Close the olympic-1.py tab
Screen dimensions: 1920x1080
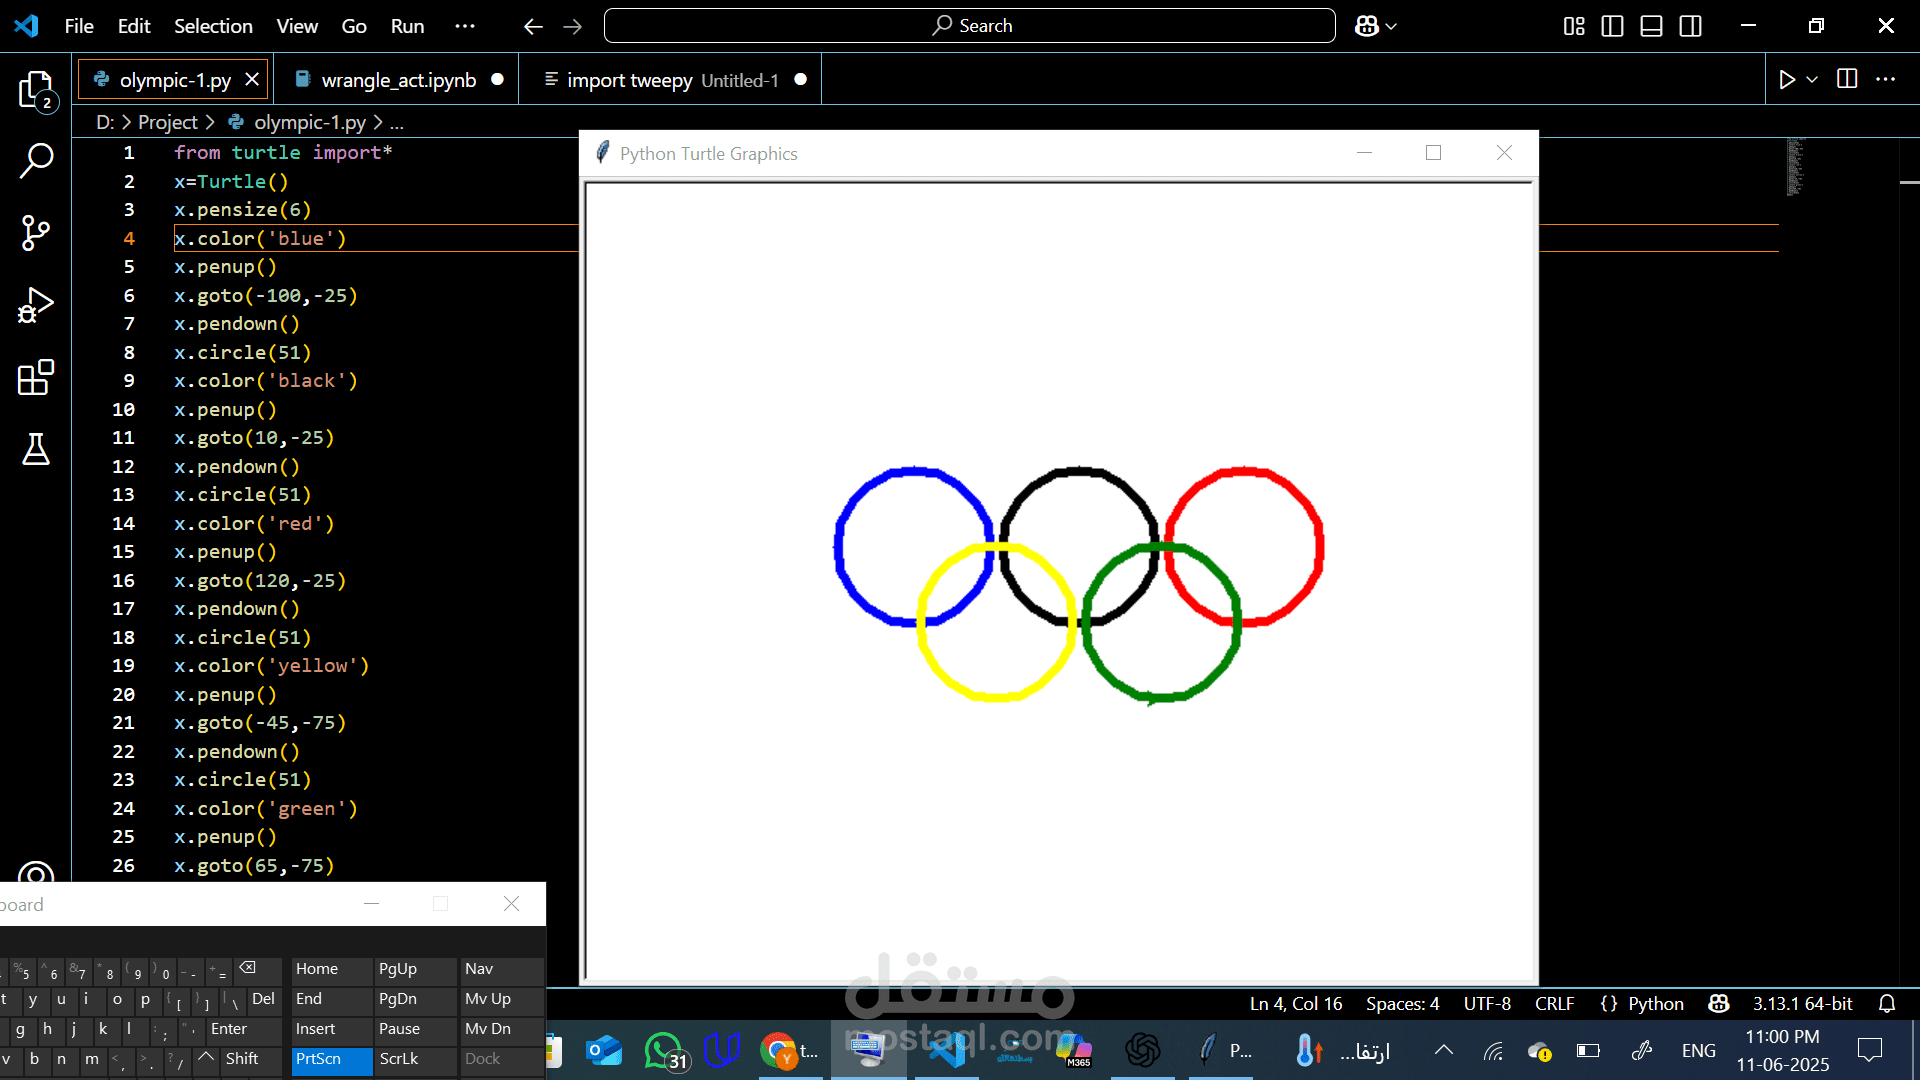(x=252, y=79)
